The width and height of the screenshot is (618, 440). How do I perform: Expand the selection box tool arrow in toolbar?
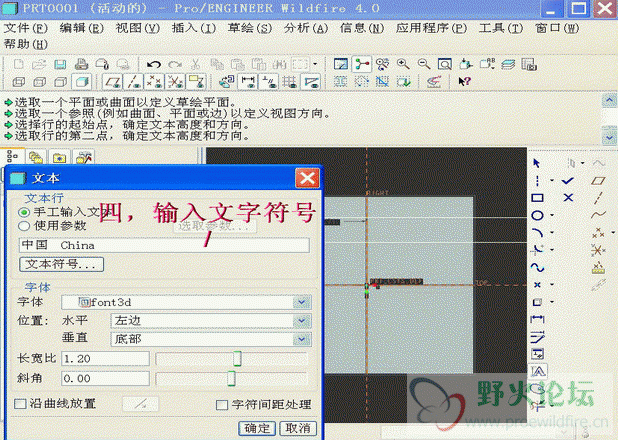315,64
